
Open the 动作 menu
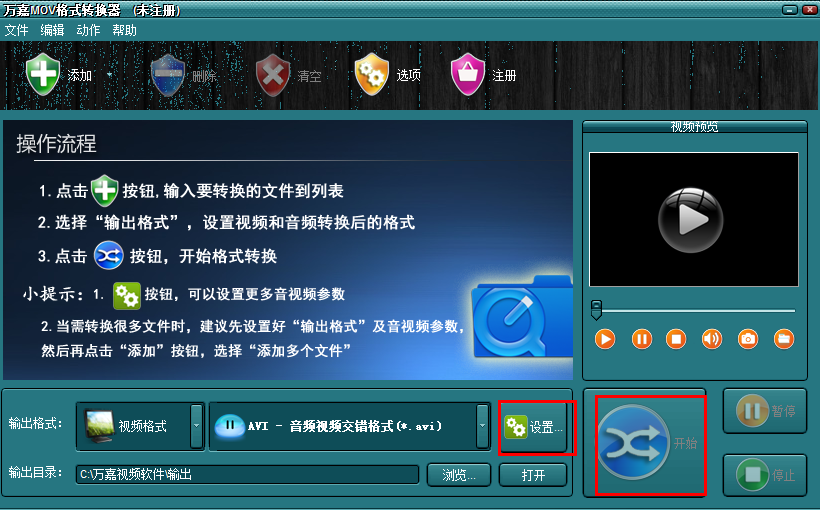tap(88, 30)
